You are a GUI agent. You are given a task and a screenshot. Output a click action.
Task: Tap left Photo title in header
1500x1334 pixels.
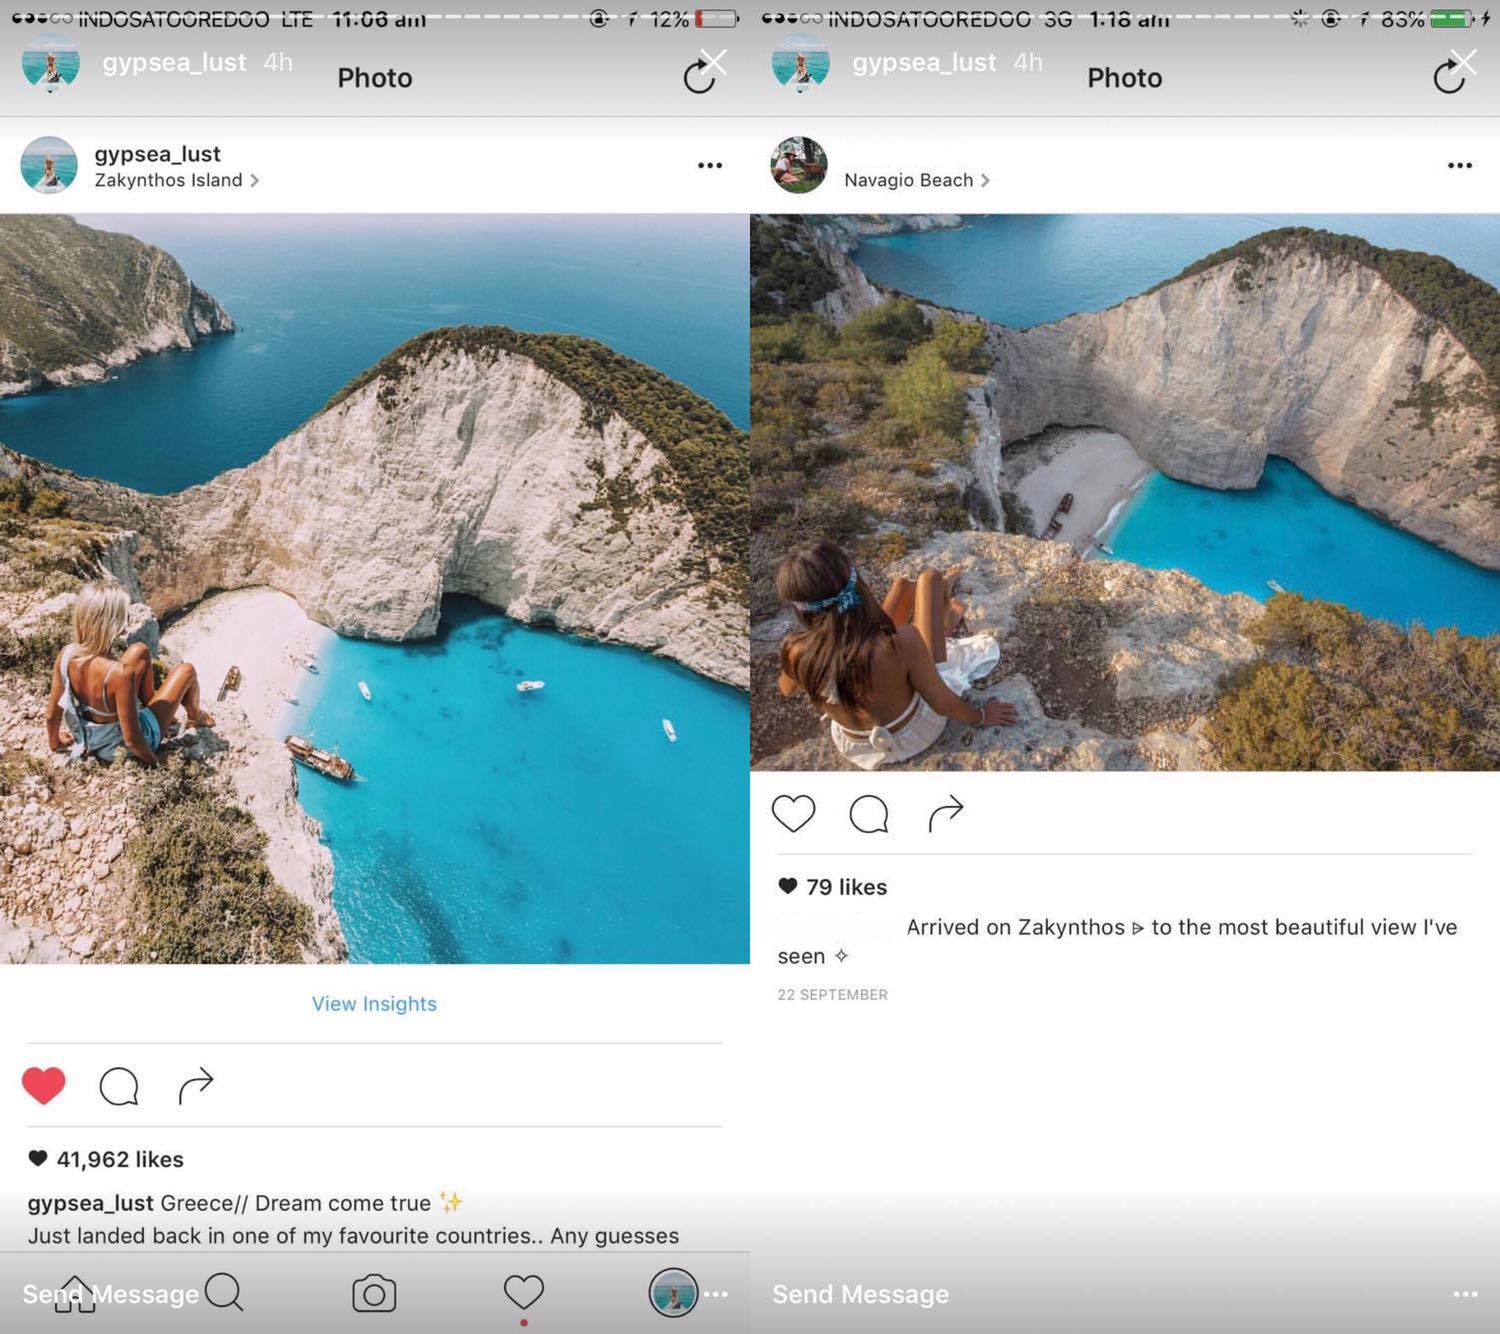[375, 78]
